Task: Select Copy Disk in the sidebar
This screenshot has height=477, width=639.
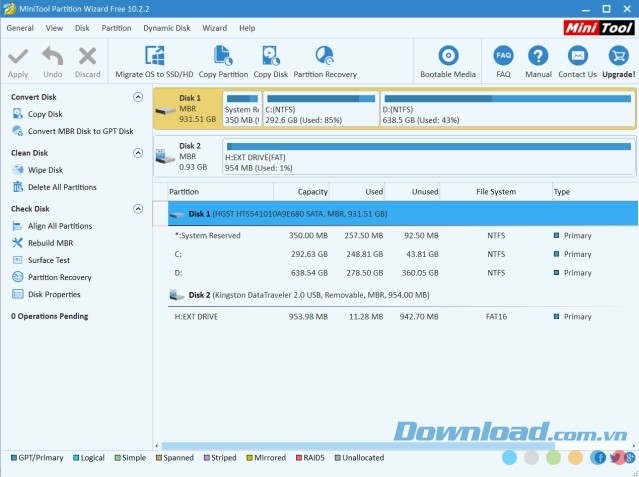Action: 45,114
